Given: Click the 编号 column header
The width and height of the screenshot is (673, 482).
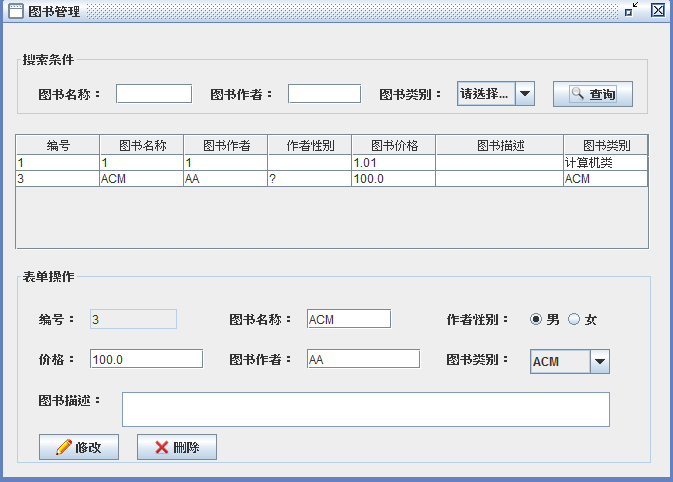Looking at the screenshot, I should (x=58, y=146).
